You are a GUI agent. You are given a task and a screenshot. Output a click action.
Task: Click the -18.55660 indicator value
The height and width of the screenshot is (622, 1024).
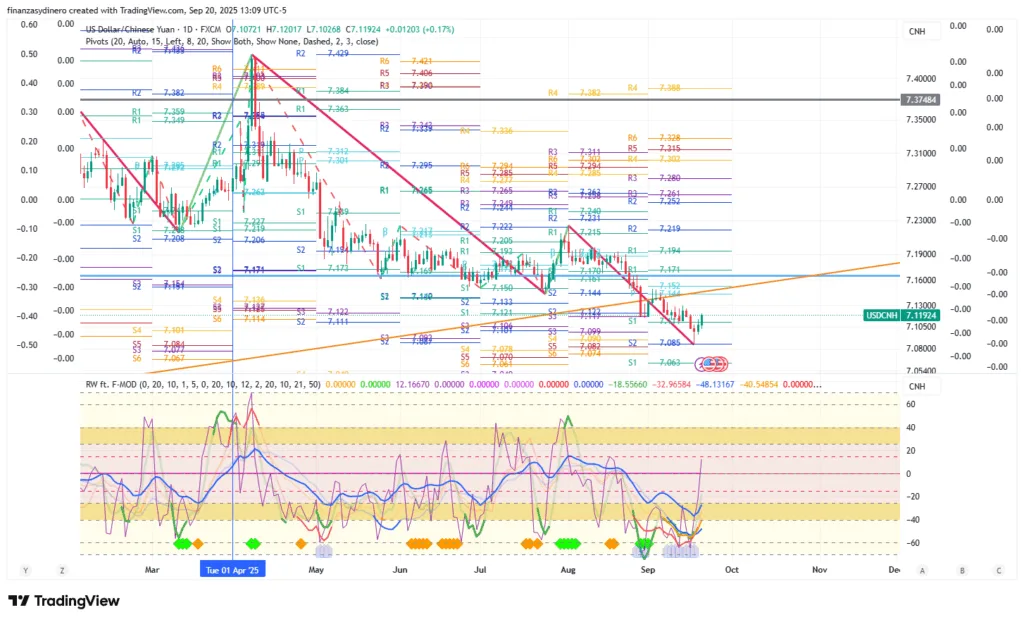coord(628,384)
